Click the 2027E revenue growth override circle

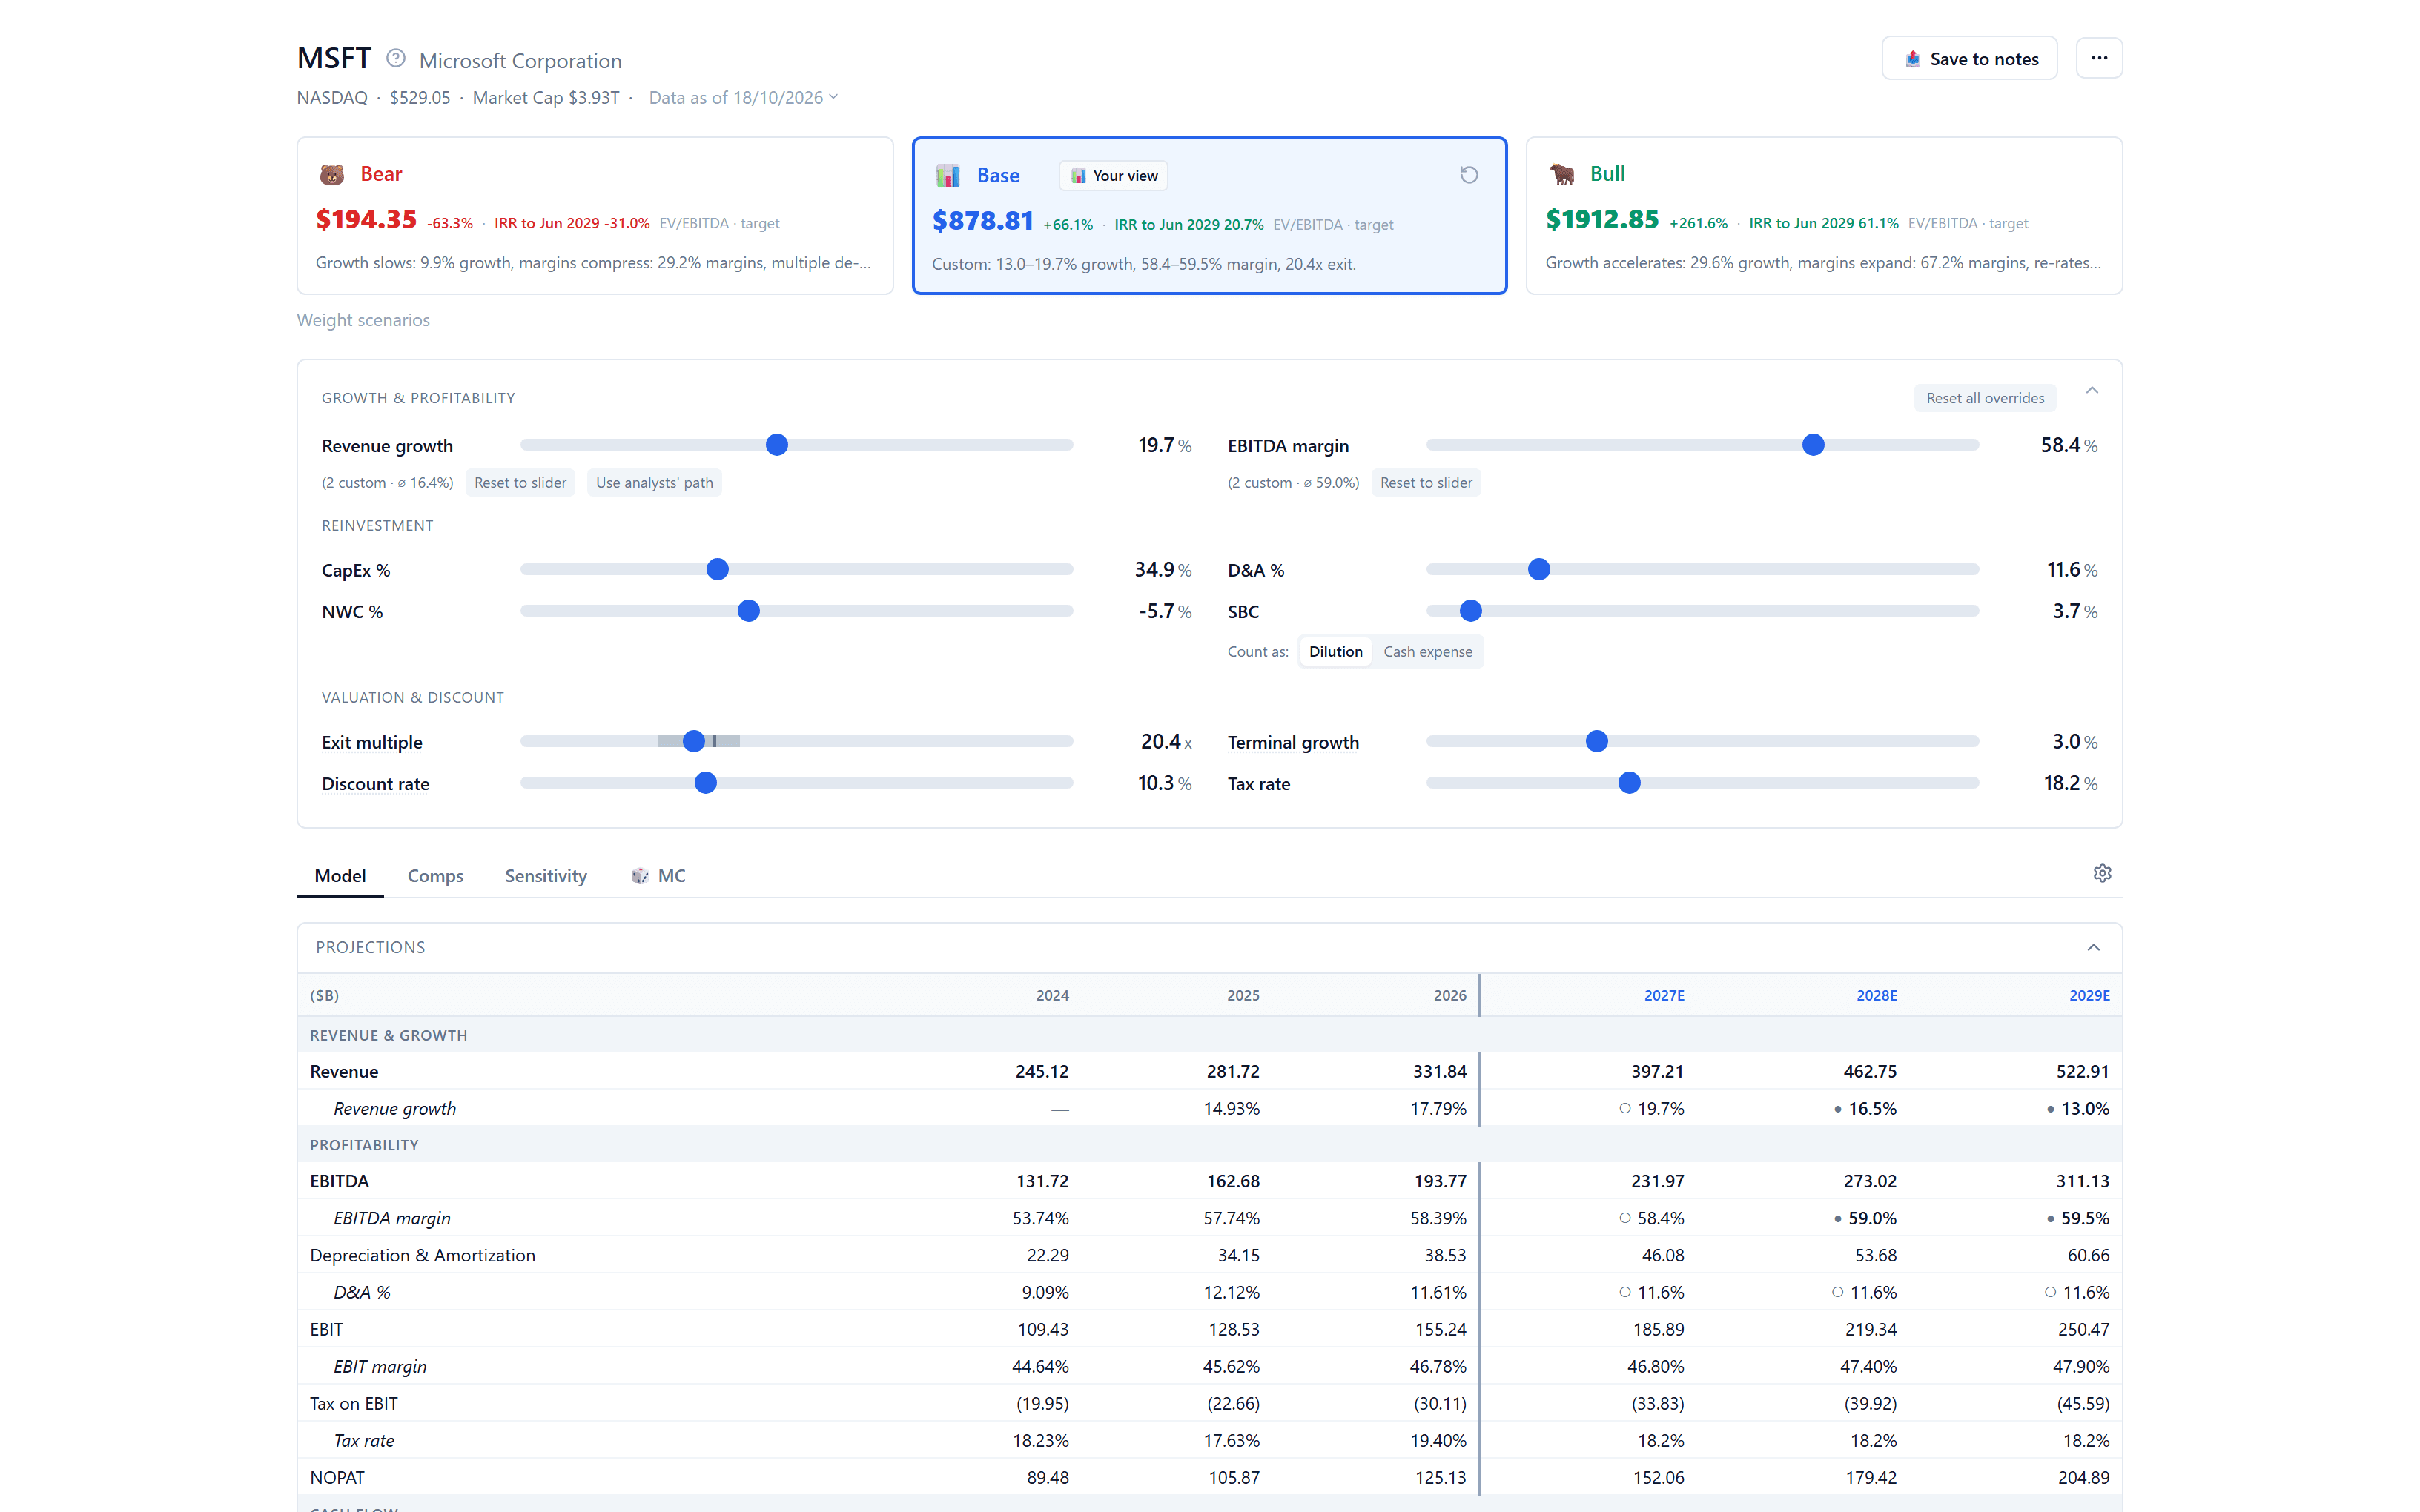[1625, 1108]
